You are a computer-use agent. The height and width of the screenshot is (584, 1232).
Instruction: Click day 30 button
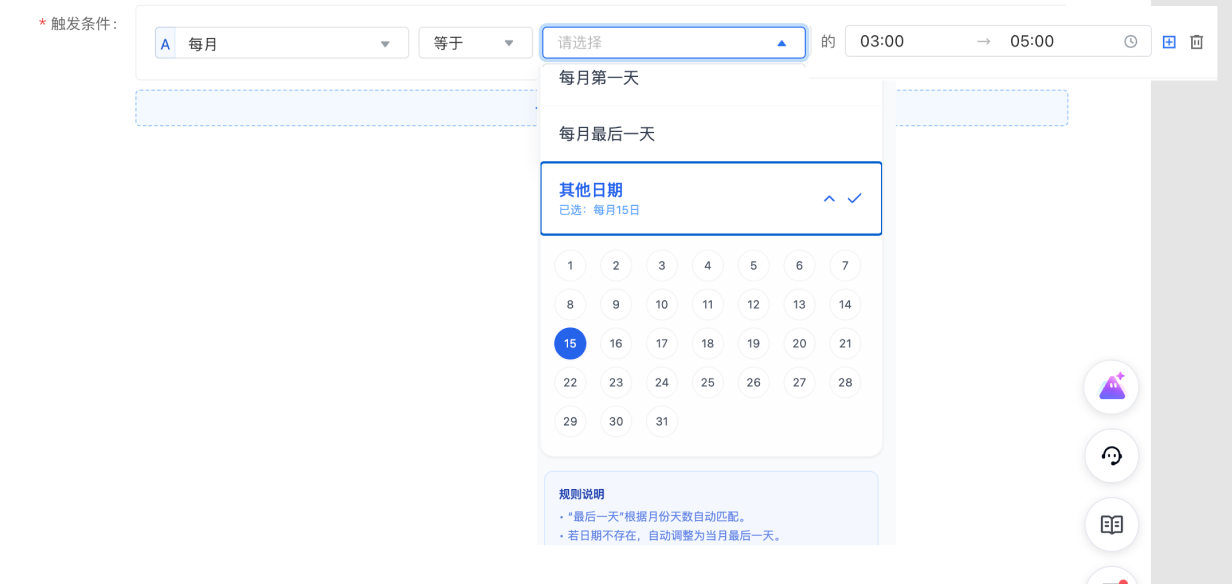[x=616, y=422]
